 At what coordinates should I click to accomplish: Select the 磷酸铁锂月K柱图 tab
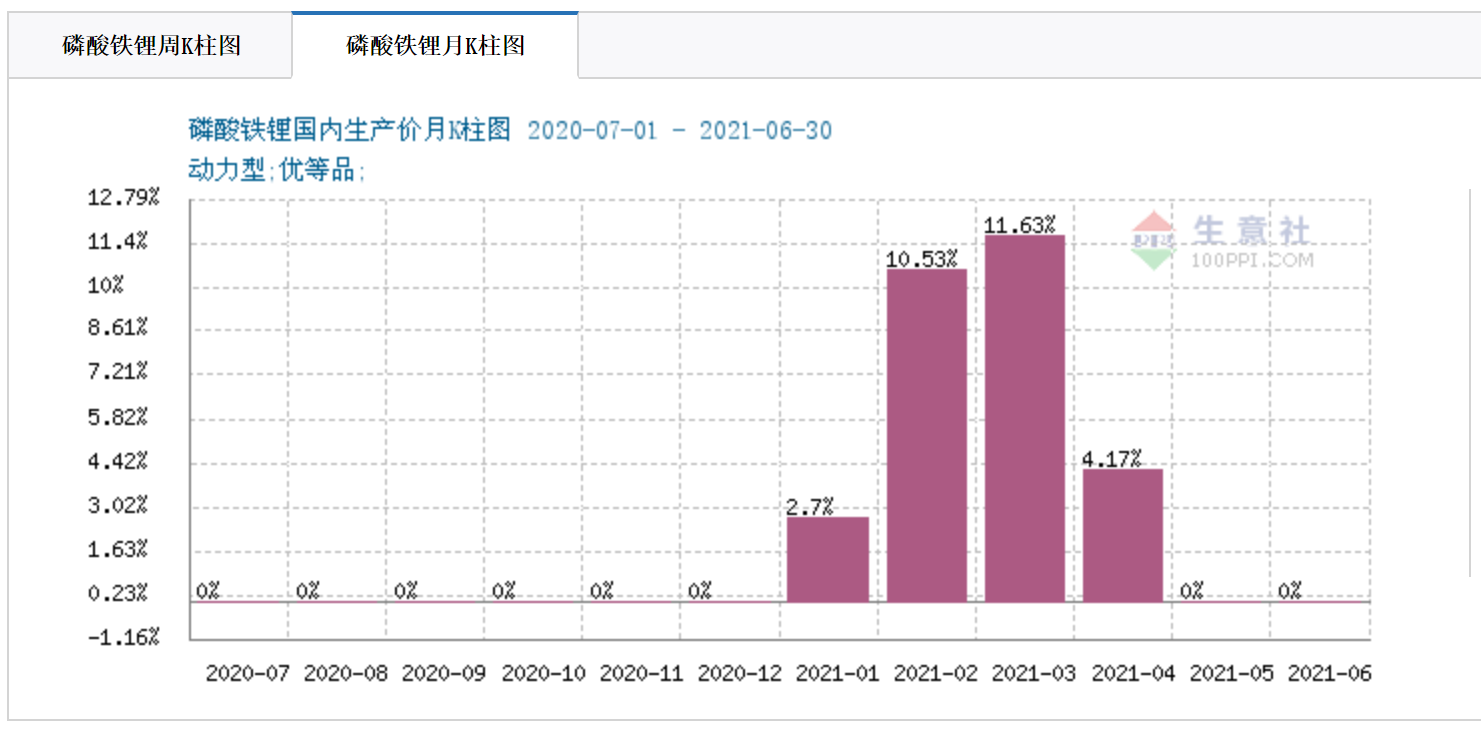click(x=435, y=46)
